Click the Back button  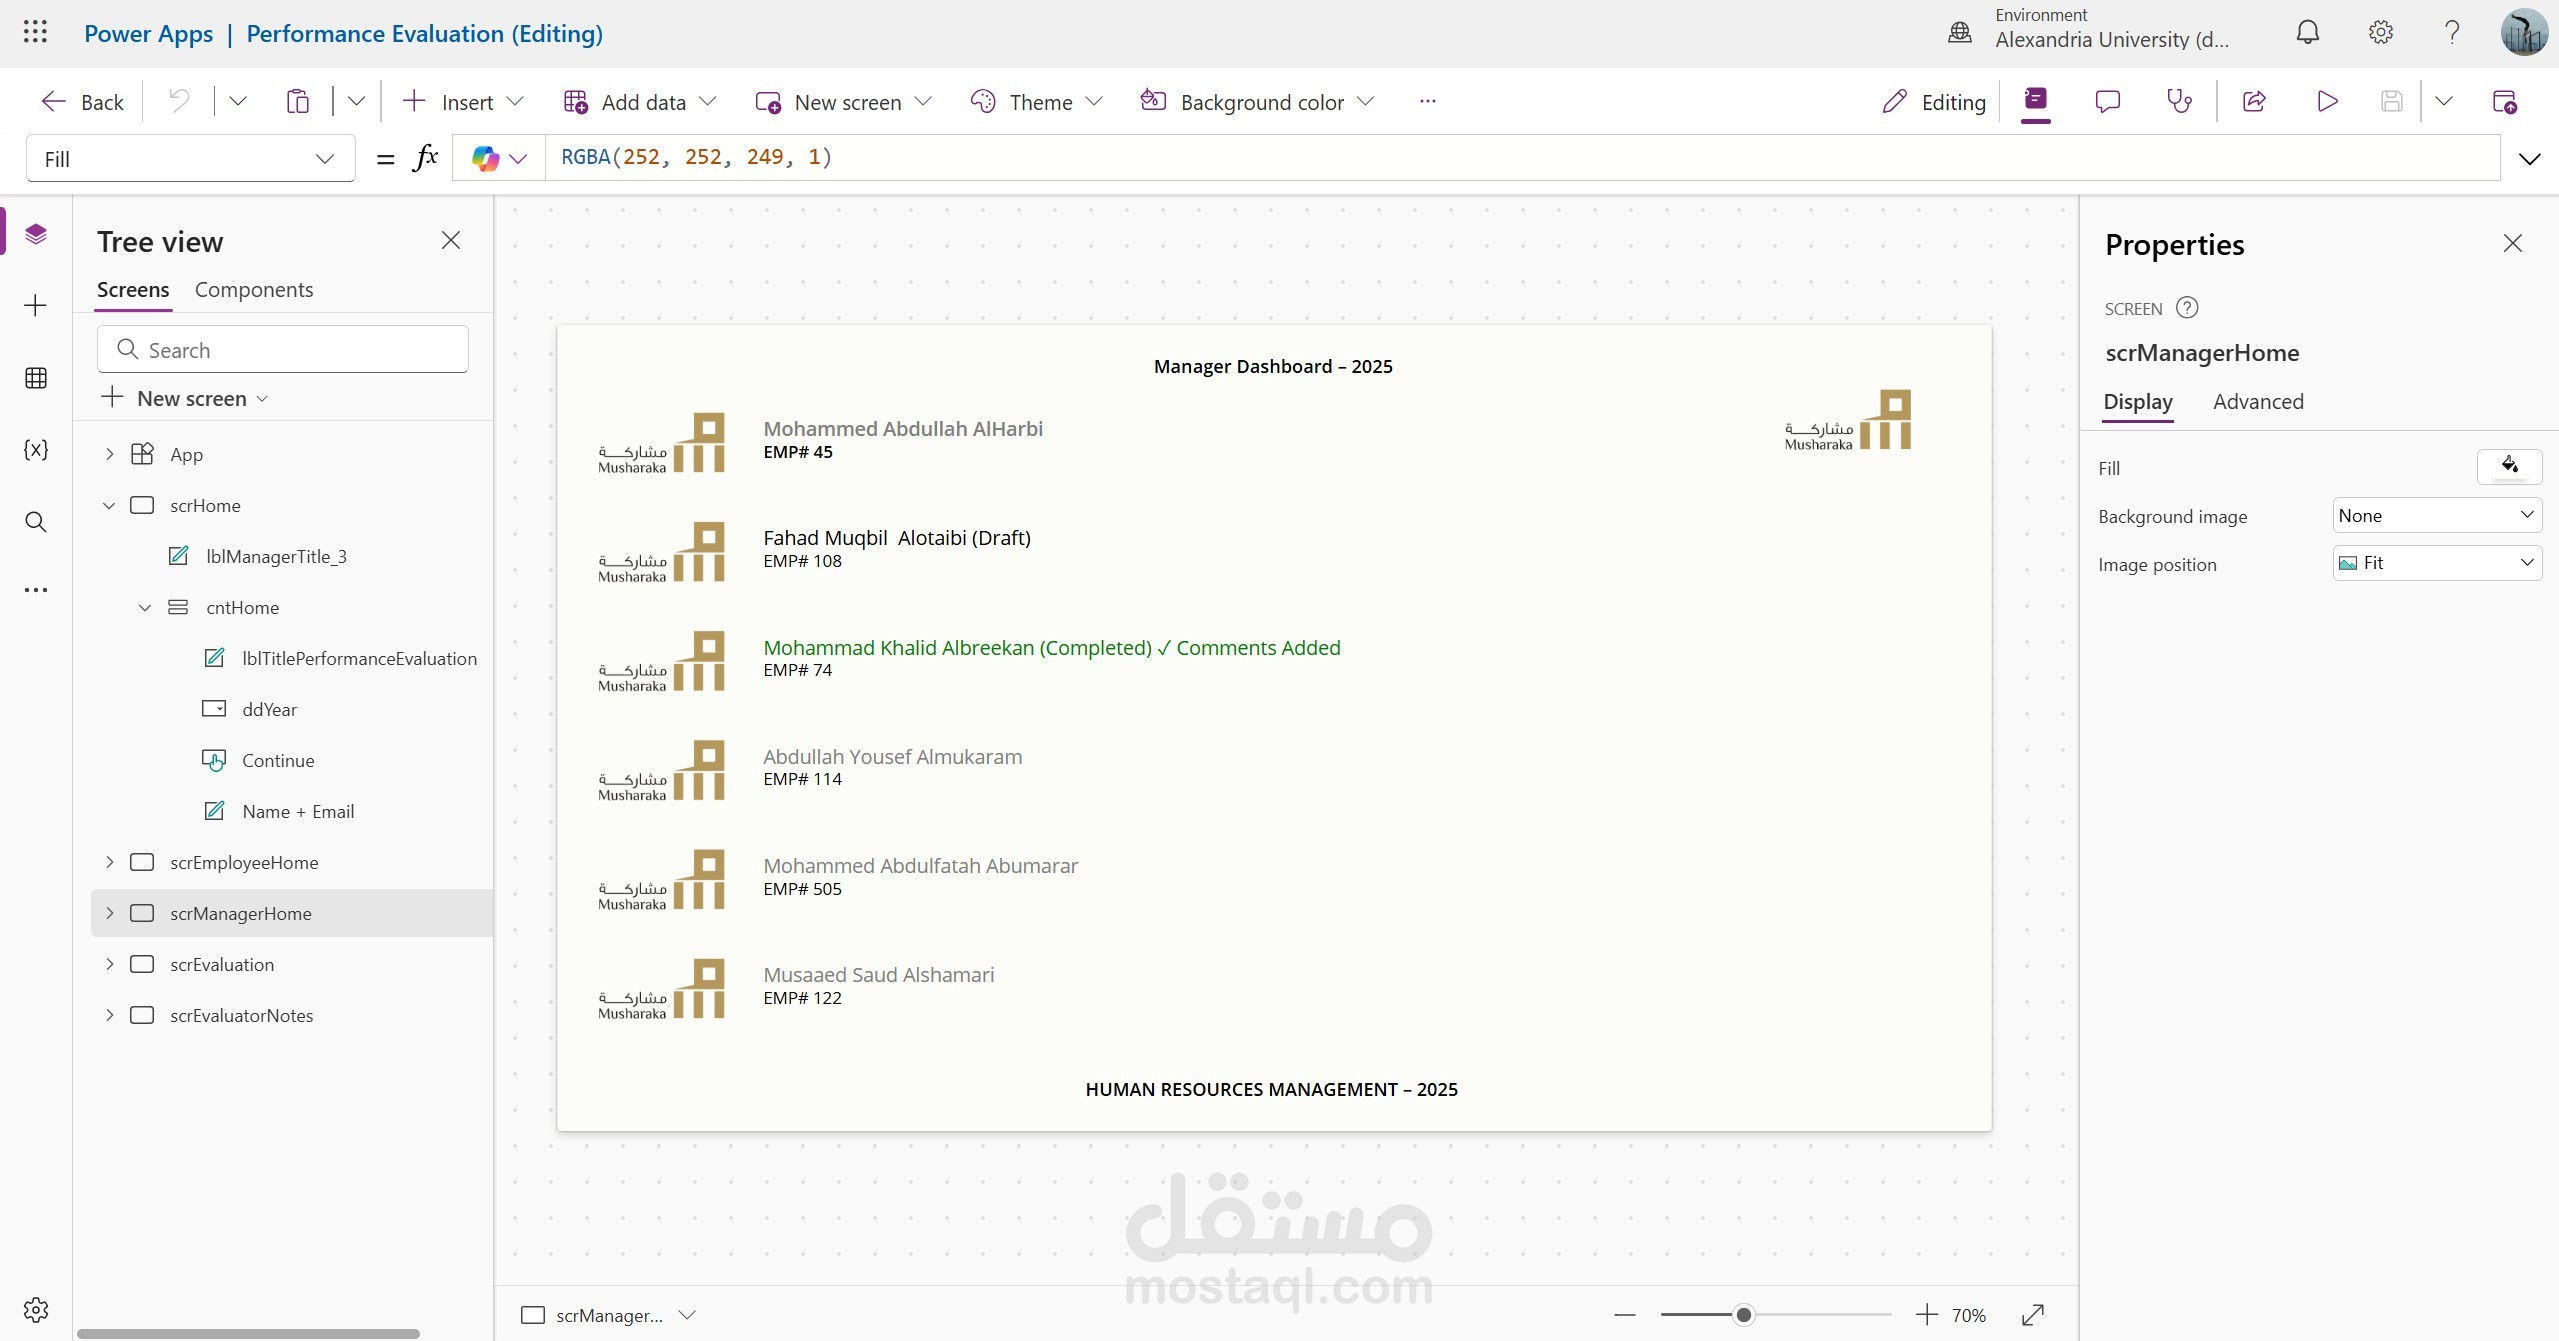coord(83,102)
